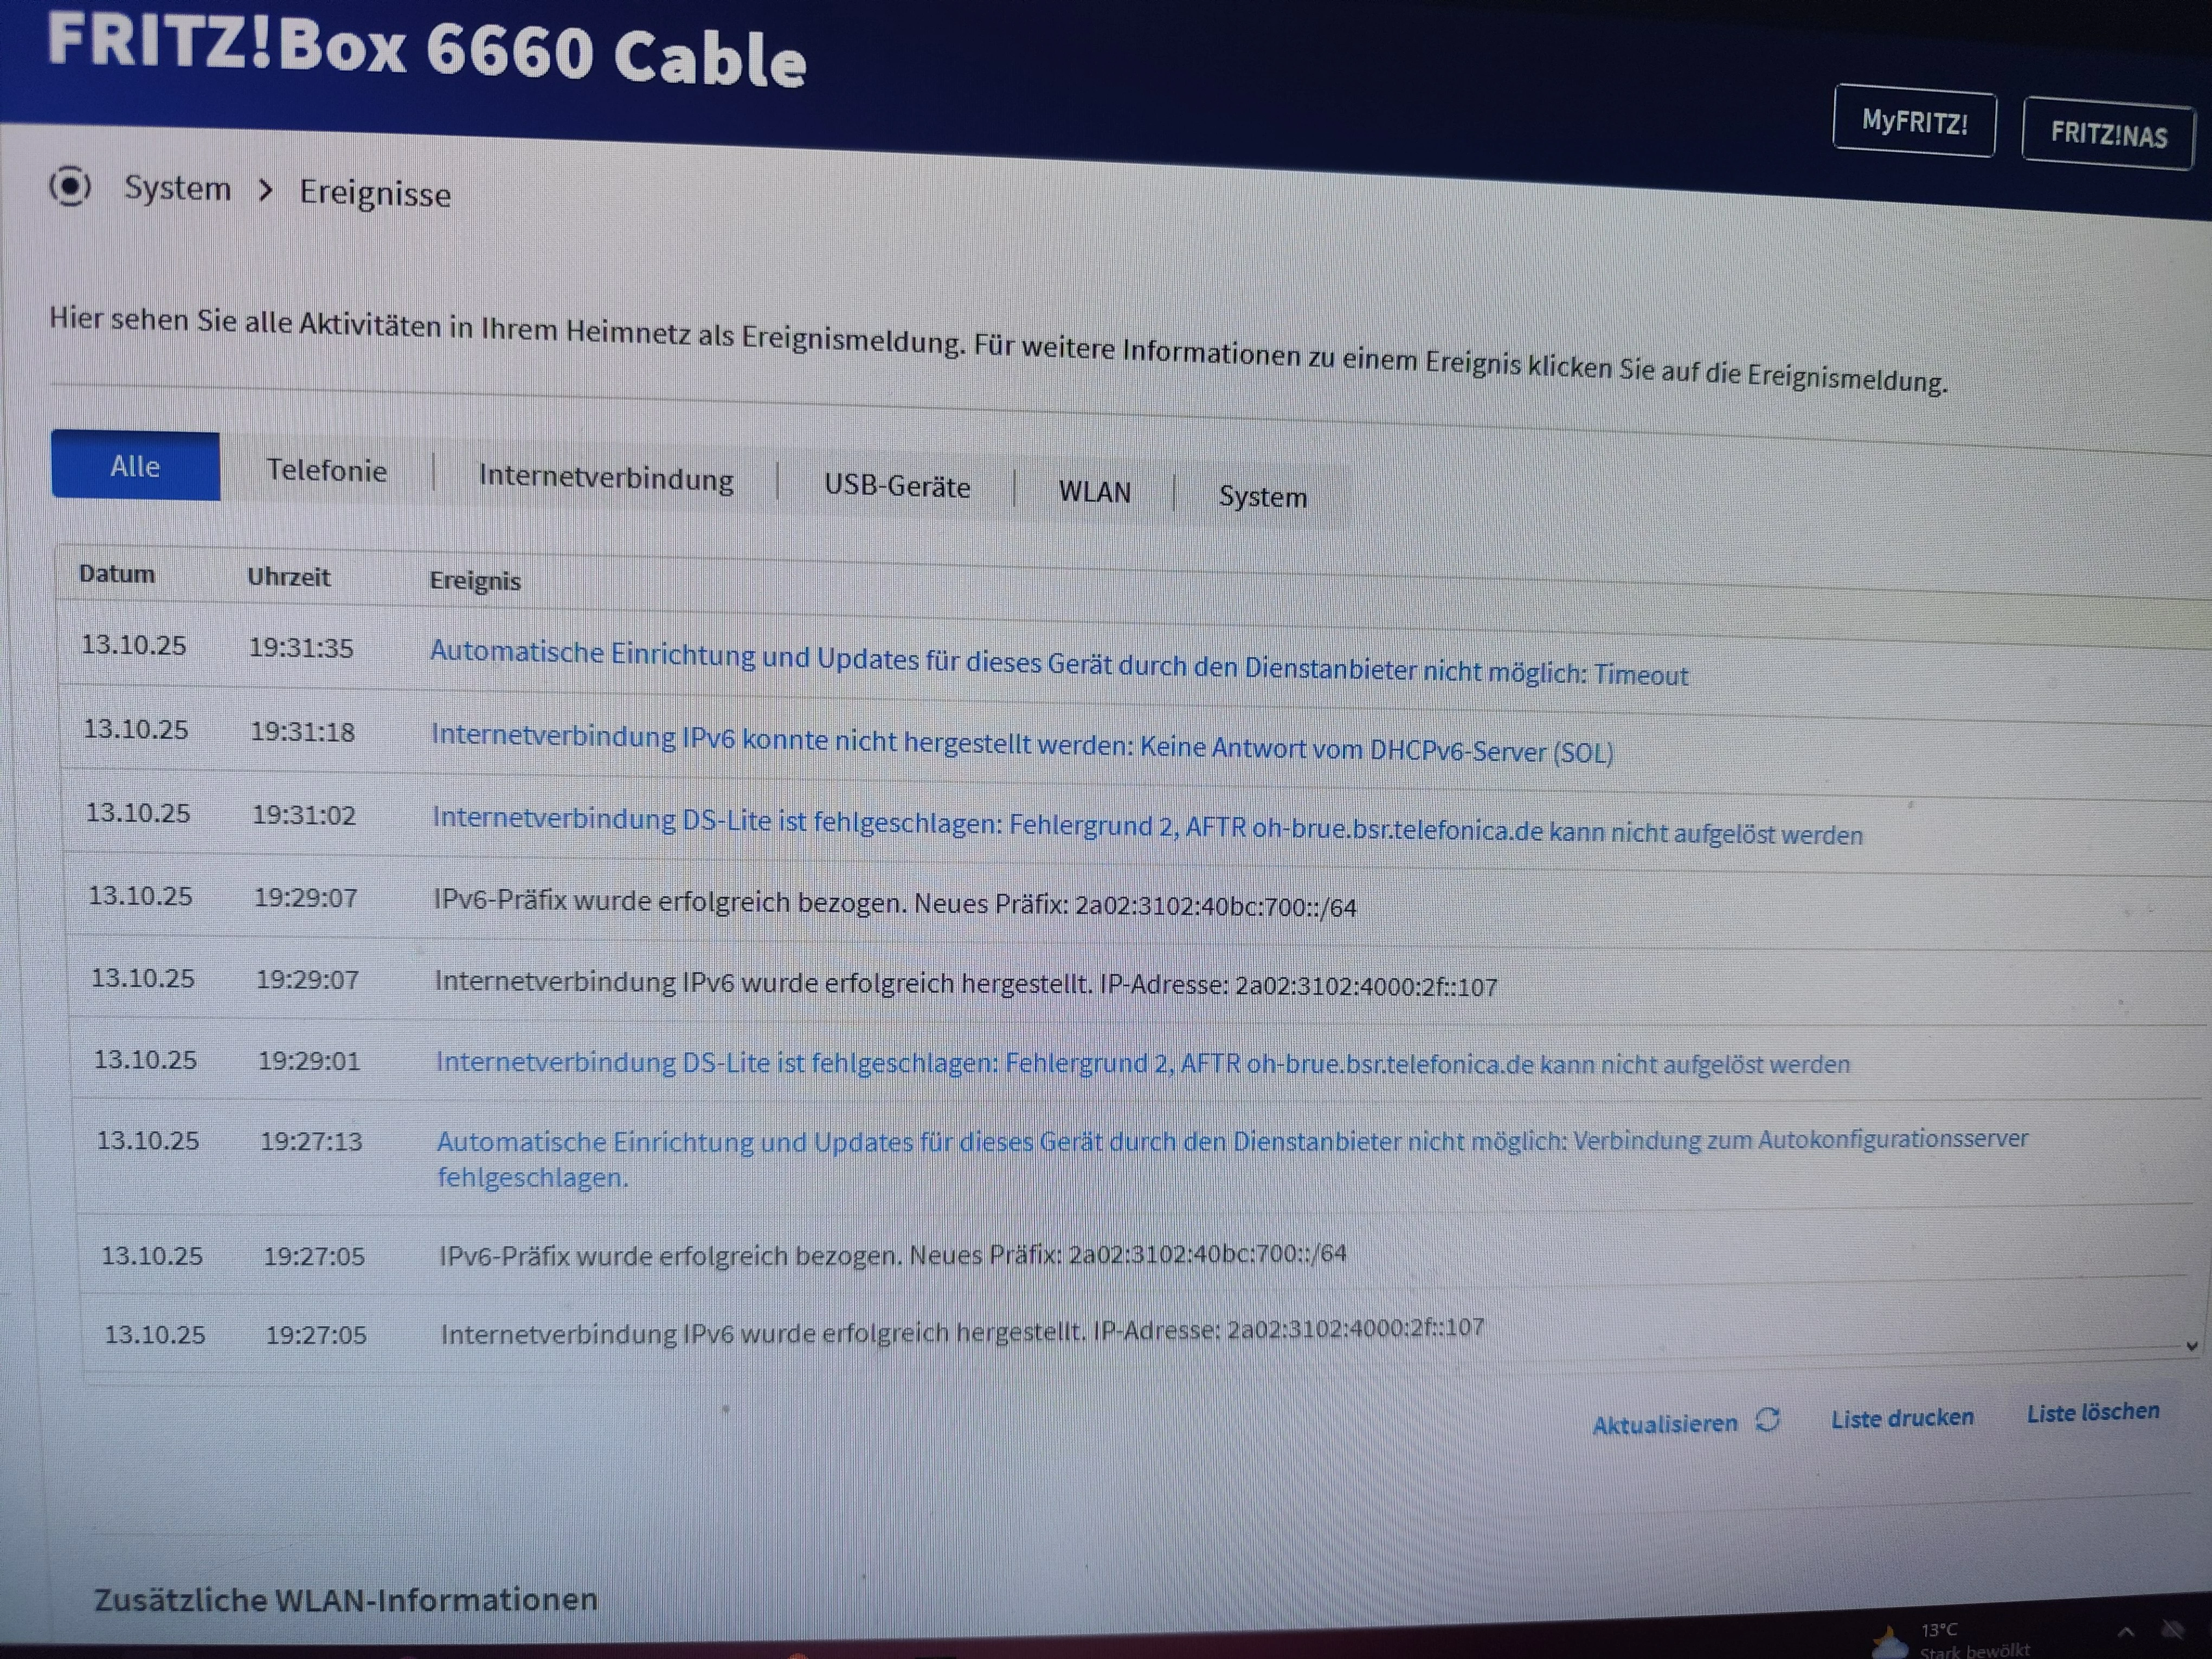
Task: Switch to the Telefonie tab
Action: (x=326, y=470)
